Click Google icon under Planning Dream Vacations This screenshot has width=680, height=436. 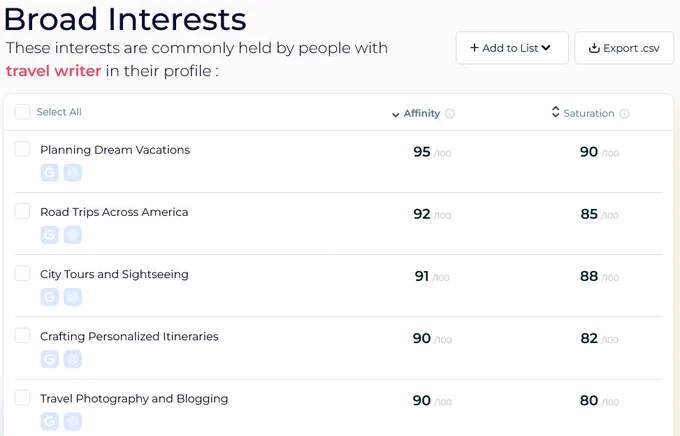pyautogui.click(x=49, y=173)
